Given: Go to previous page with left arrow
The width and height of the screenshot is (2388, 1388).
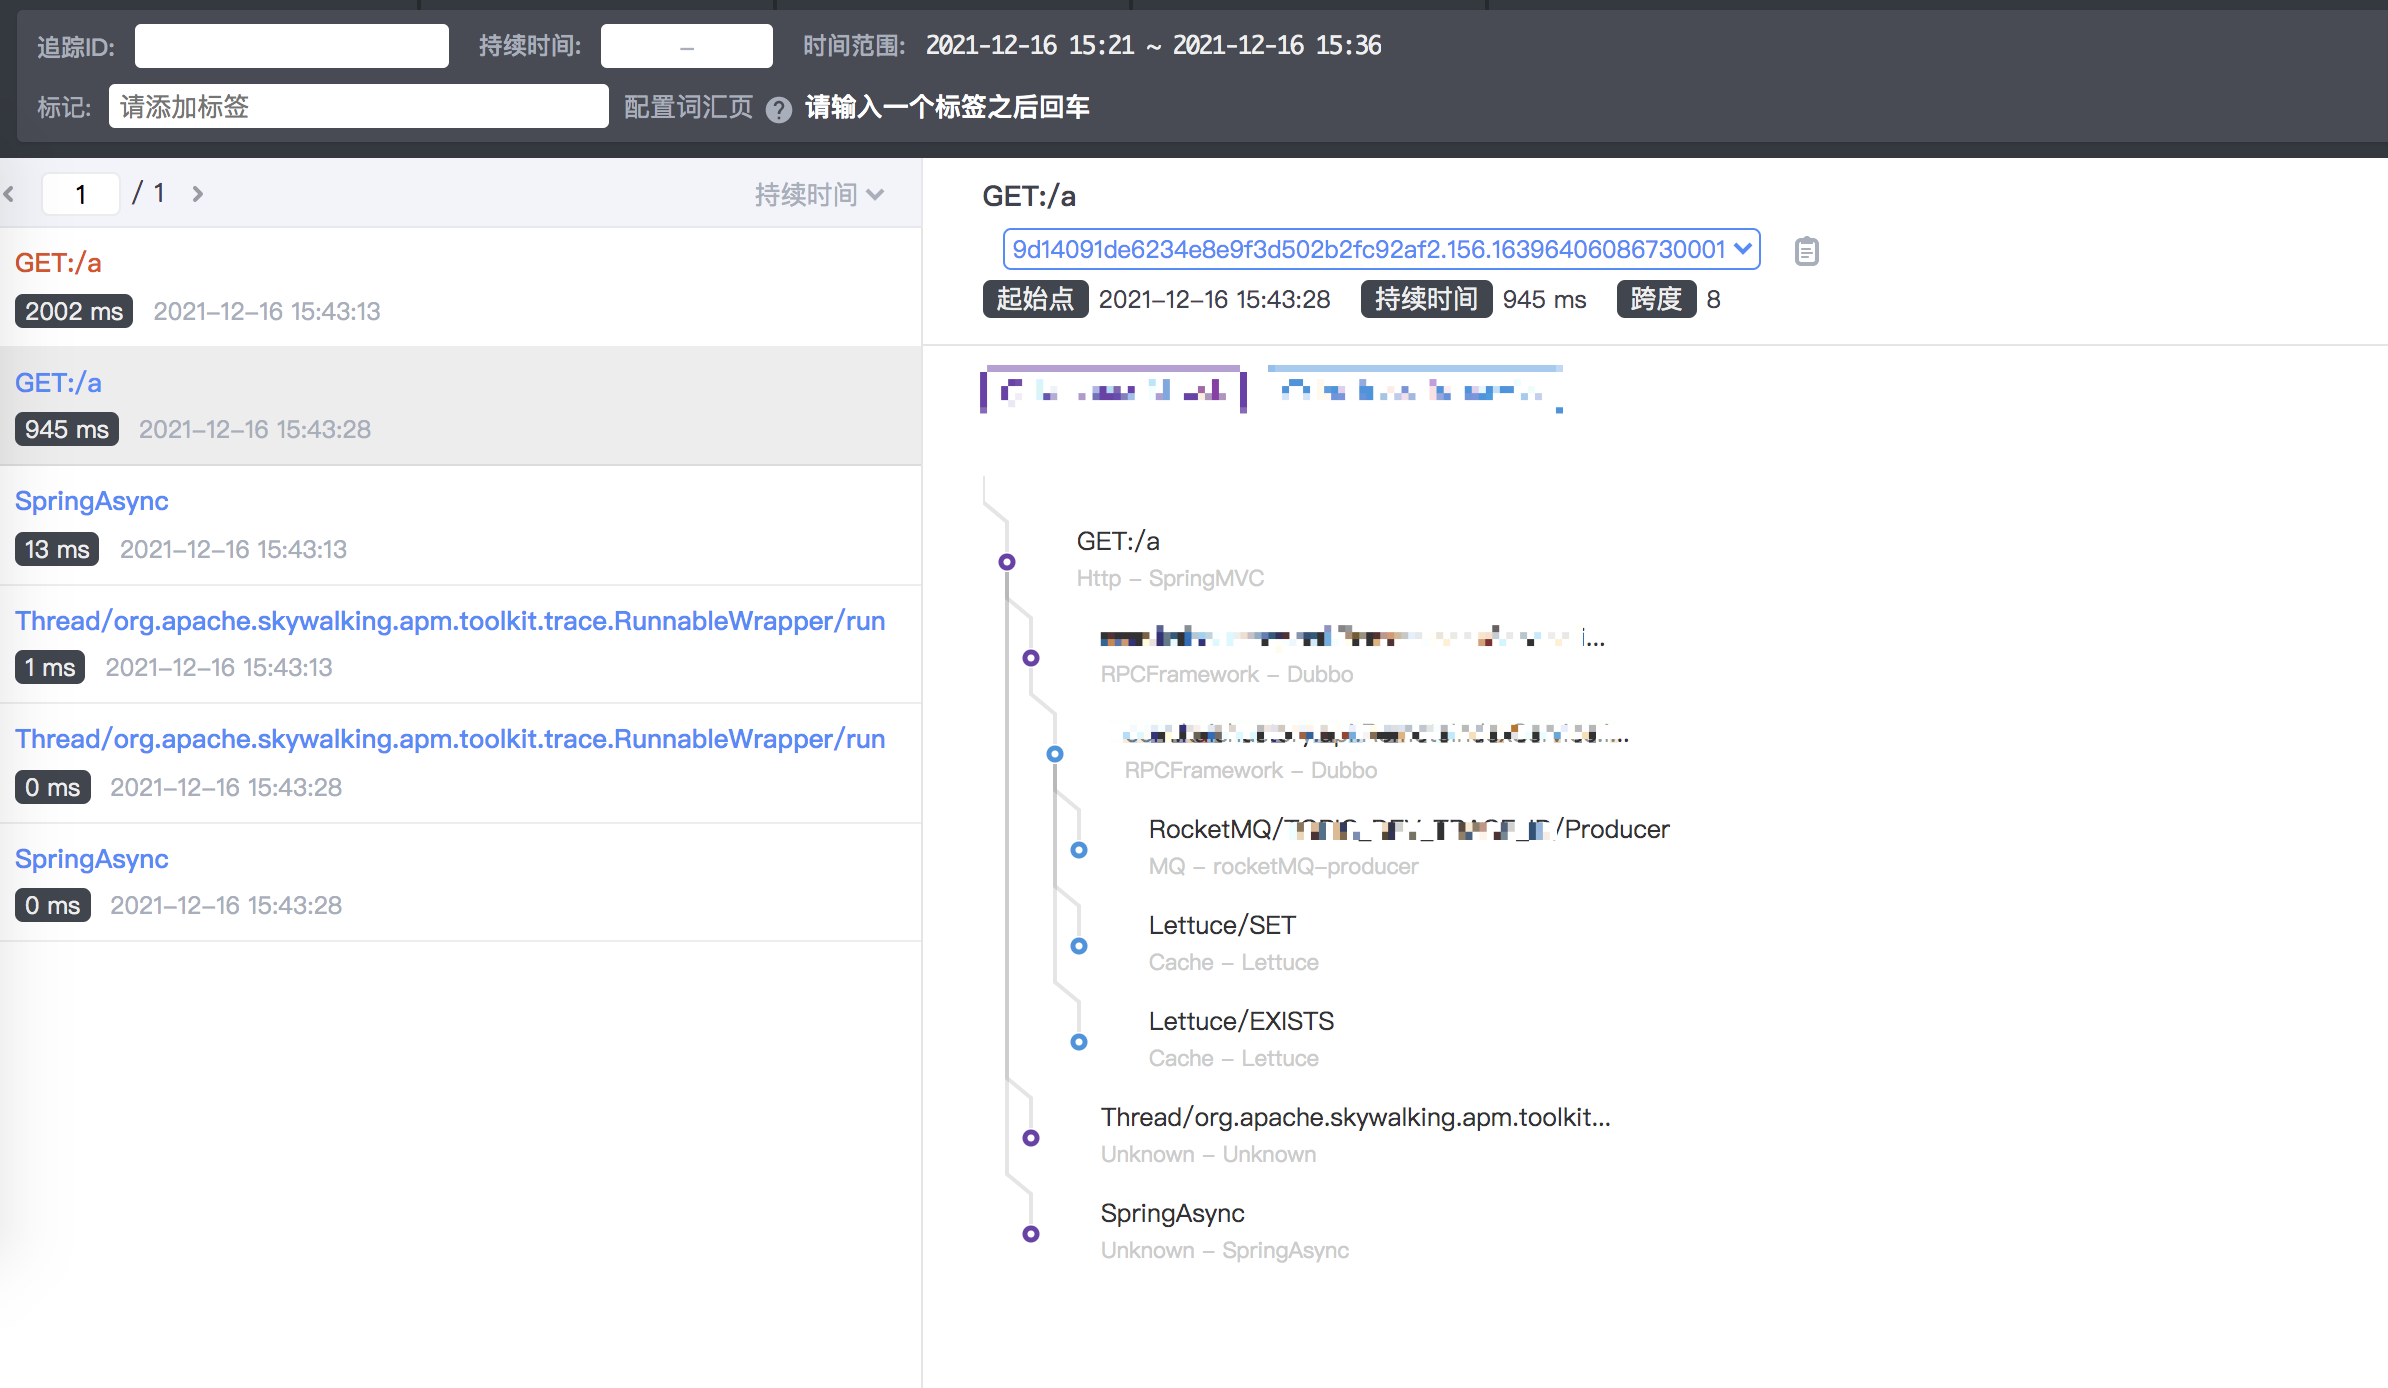Looking at the screenshot, I should 9,193.
